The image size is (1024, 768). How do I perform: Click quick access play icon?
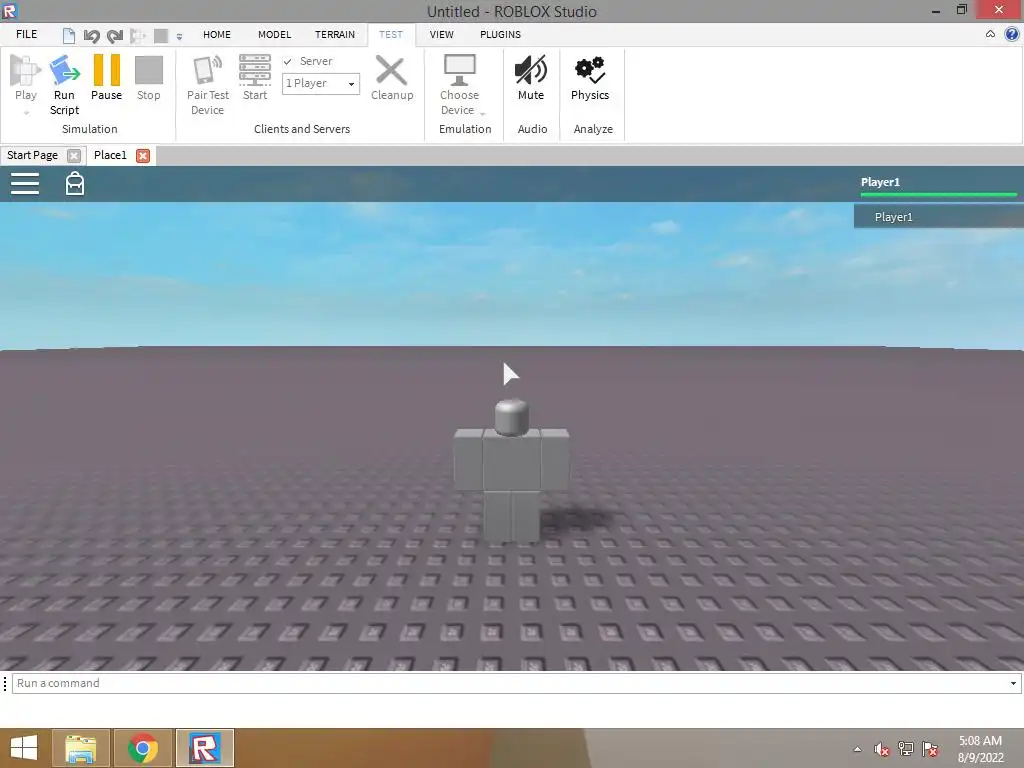coord(138,36)
